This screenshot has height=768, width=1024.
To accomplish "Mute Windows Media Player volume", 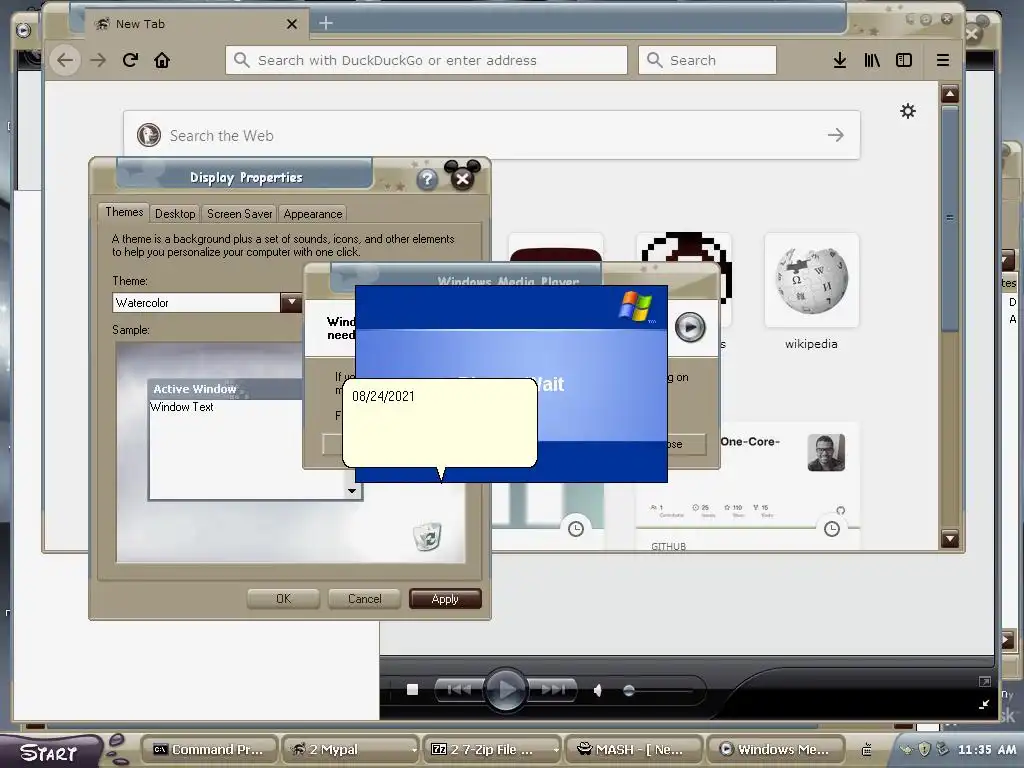I will point(598,690).
